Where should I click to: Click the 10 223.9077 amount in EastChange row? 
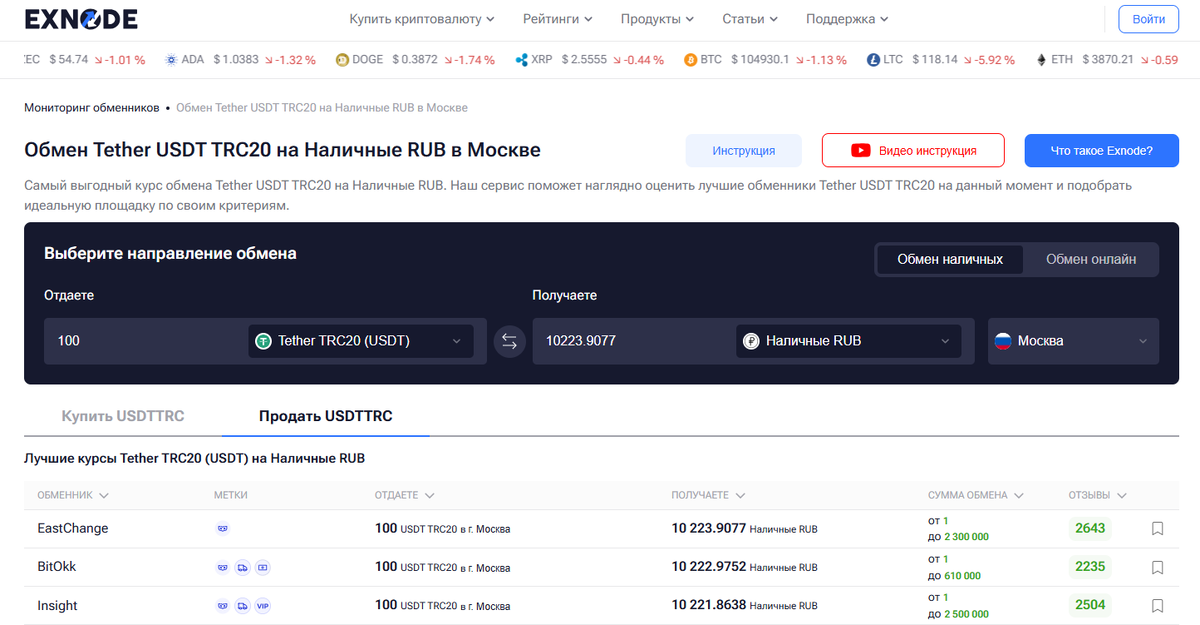pyautogui.click(x=709, y=529)
